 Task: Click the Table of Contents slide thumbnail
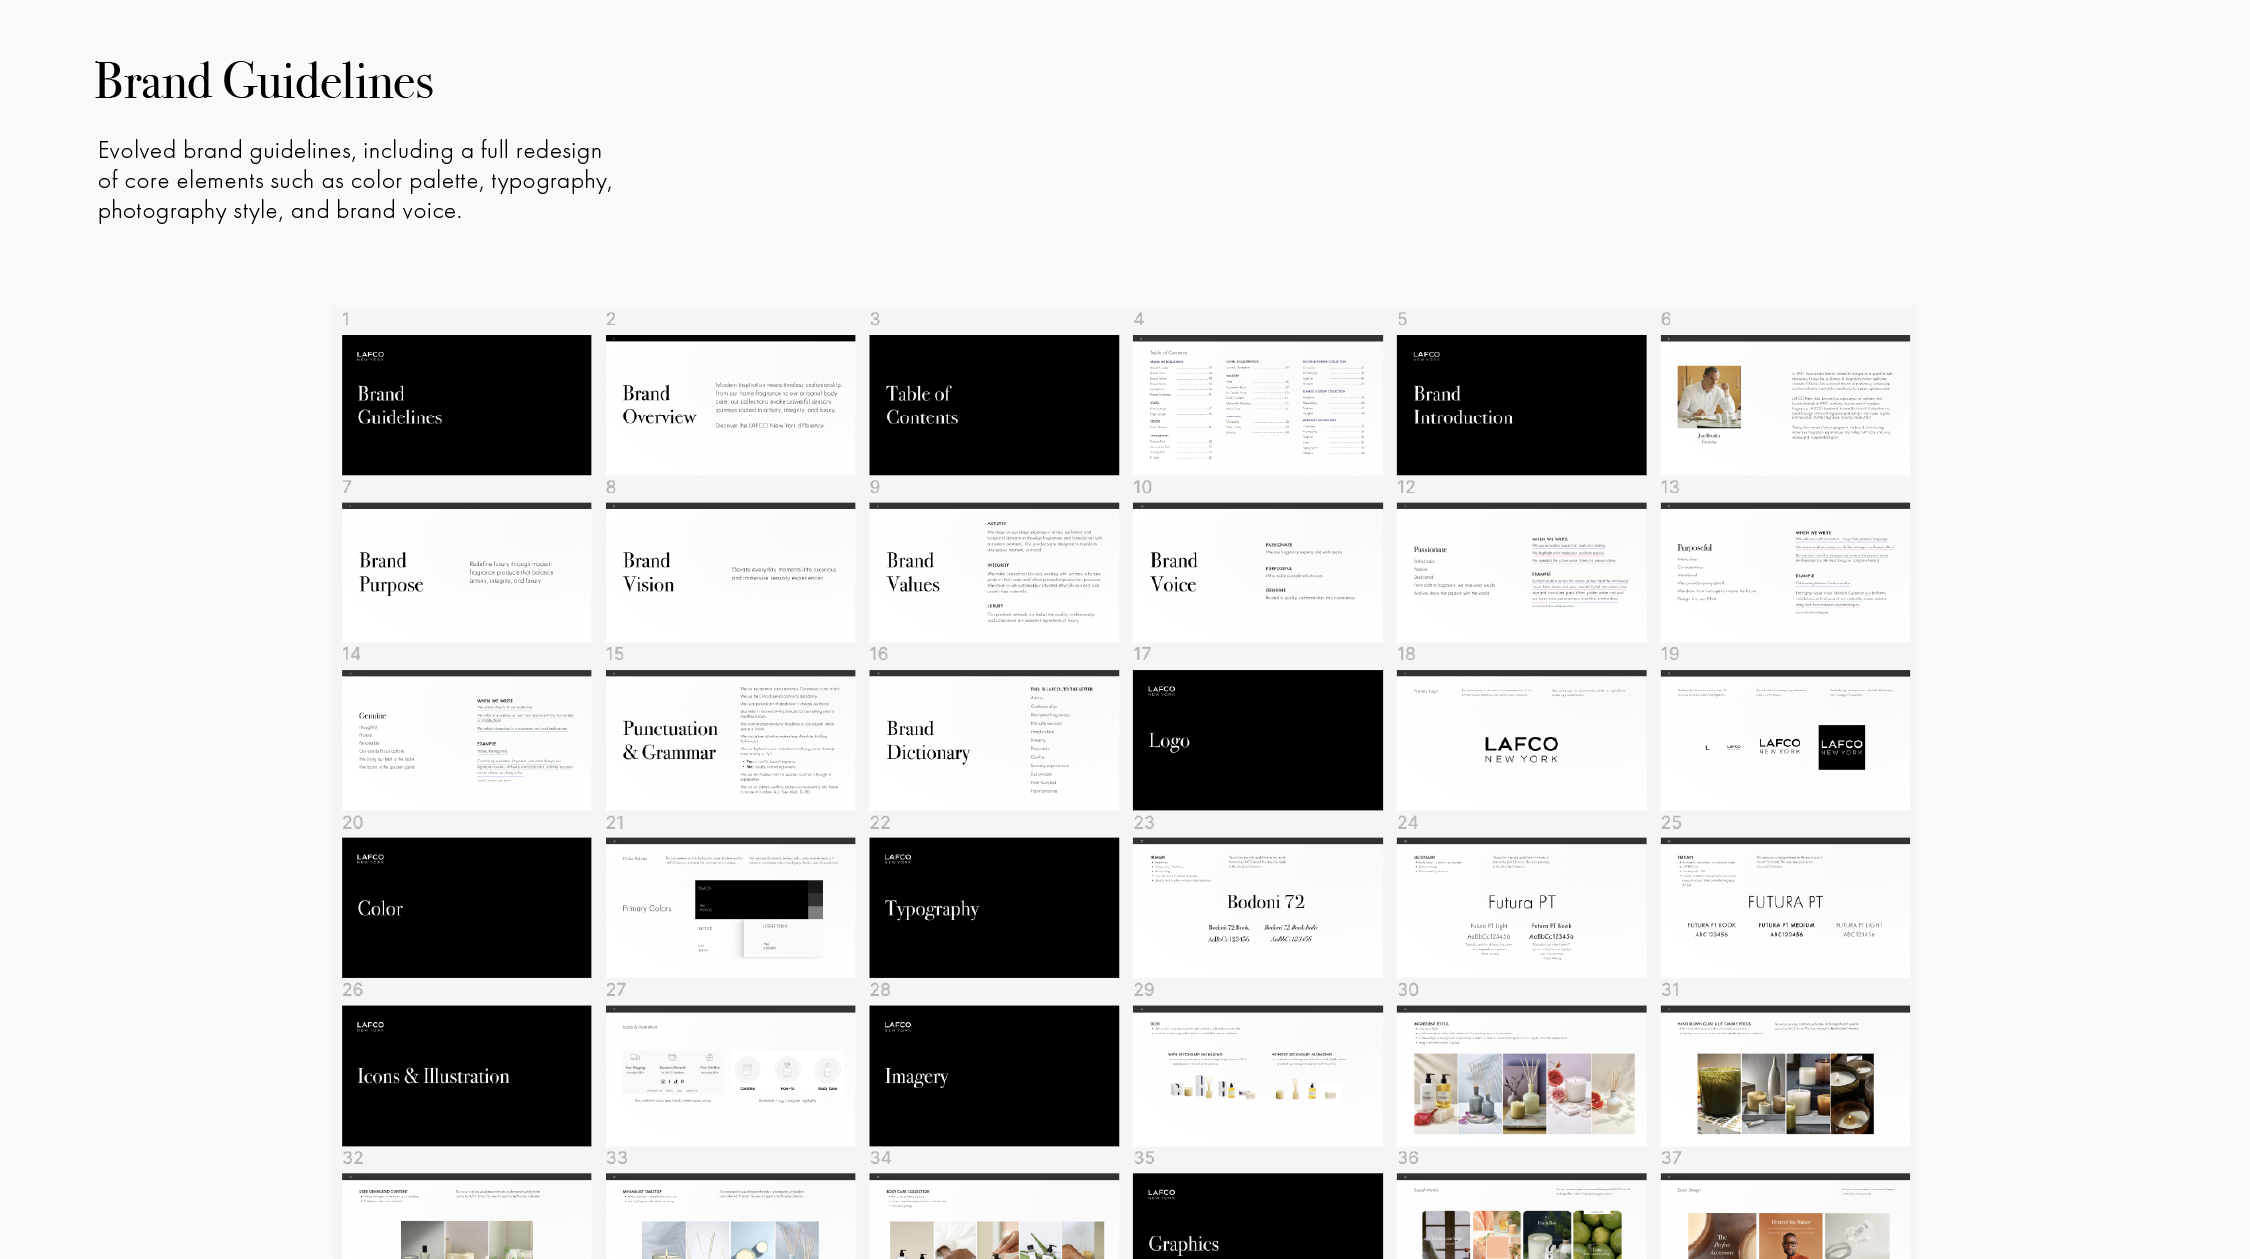tap(994, 405)
